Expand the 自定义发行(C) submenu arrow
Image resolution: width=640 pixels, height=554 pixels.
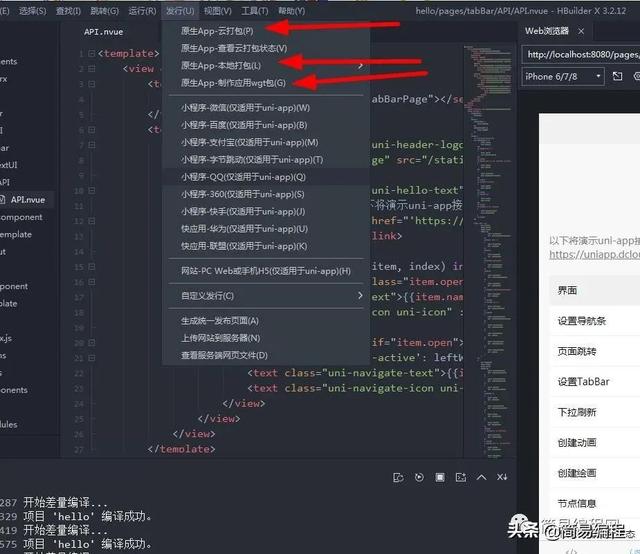360,295
